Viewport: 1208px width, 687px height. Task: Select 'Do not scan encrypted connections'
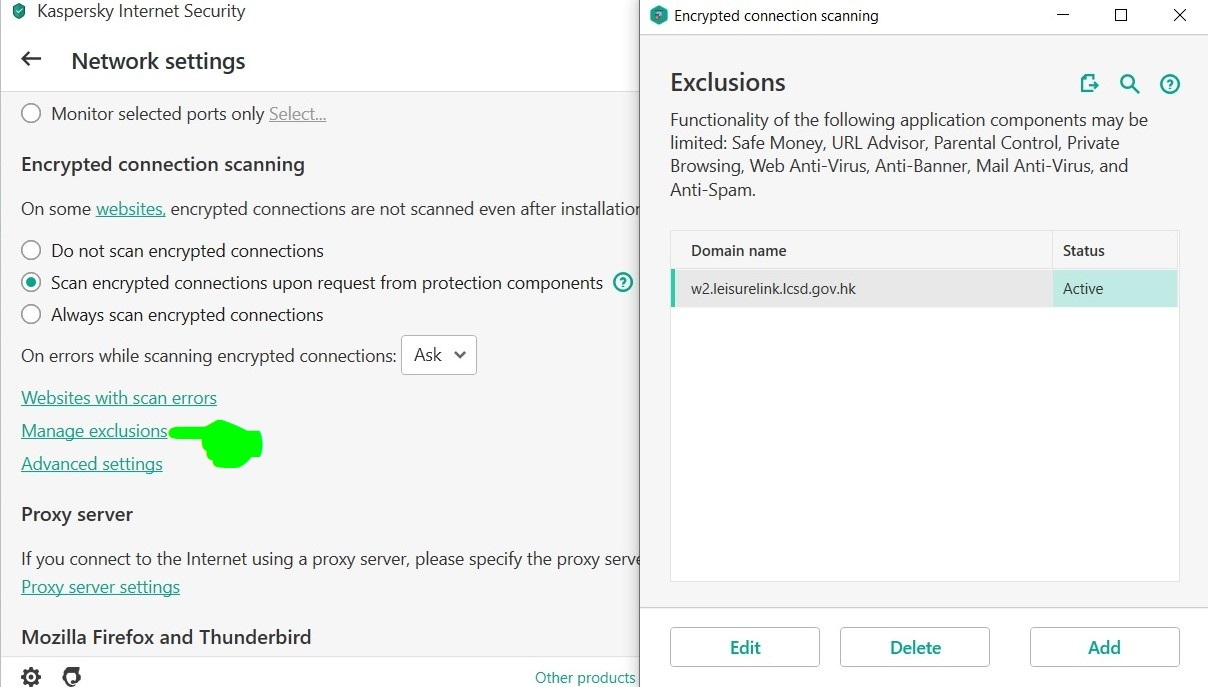point(31,251)
